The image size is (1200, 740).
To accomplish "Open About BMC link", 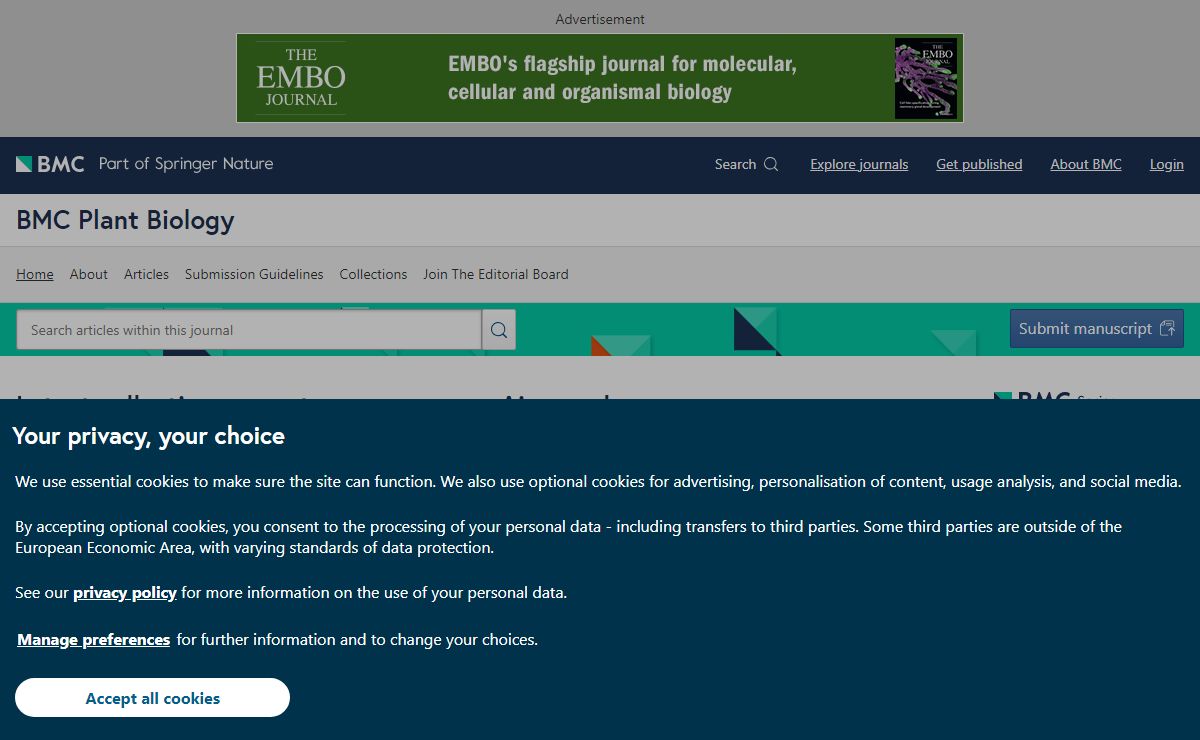I will [1086, 164].
